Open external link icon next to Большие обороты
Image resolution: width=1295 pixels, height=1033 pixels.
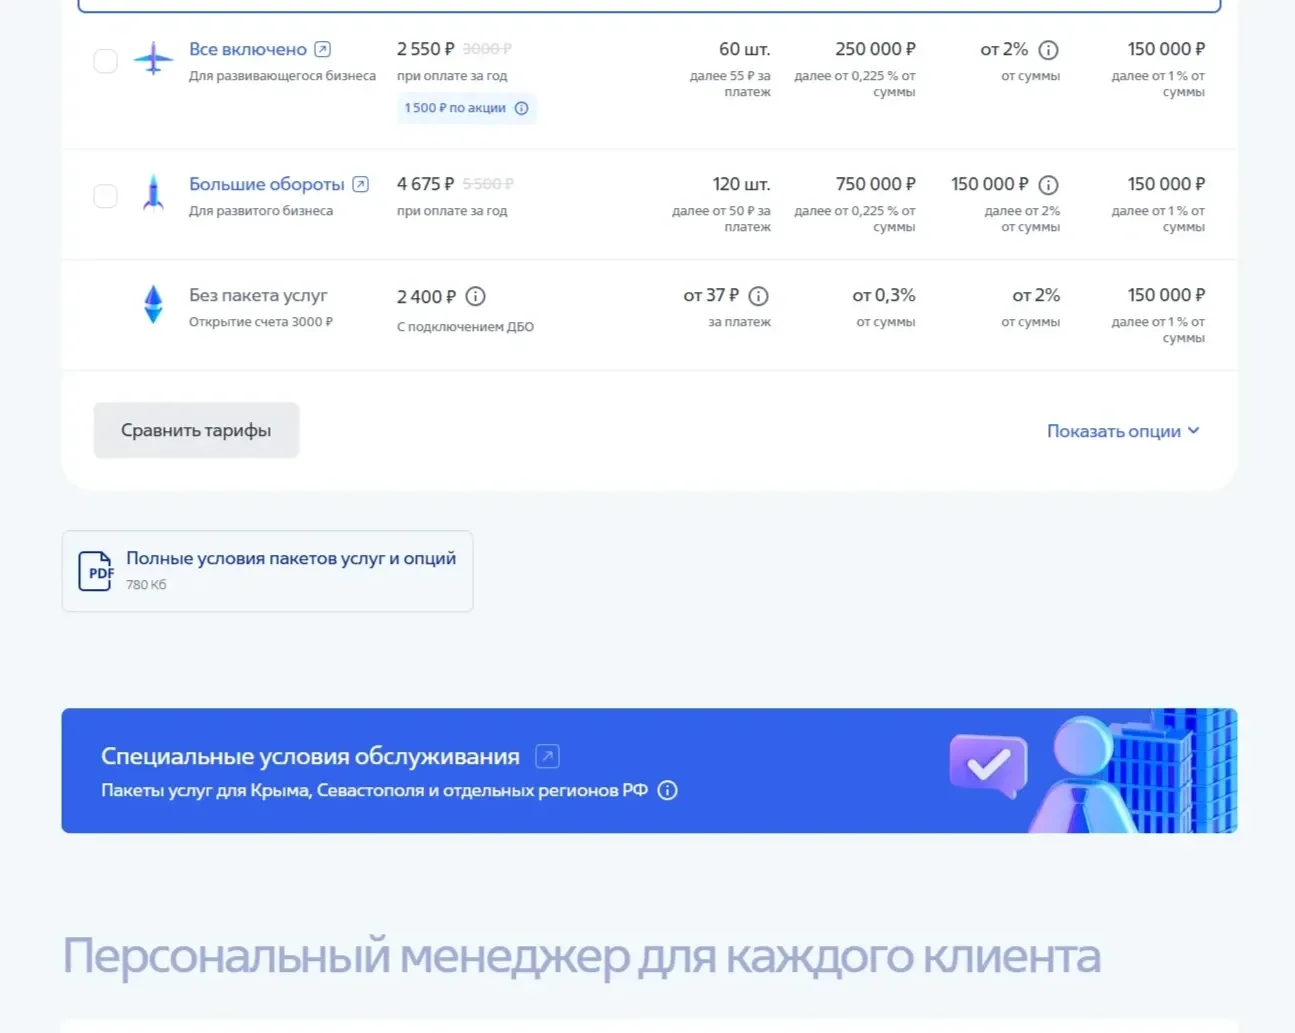point(360,184)
